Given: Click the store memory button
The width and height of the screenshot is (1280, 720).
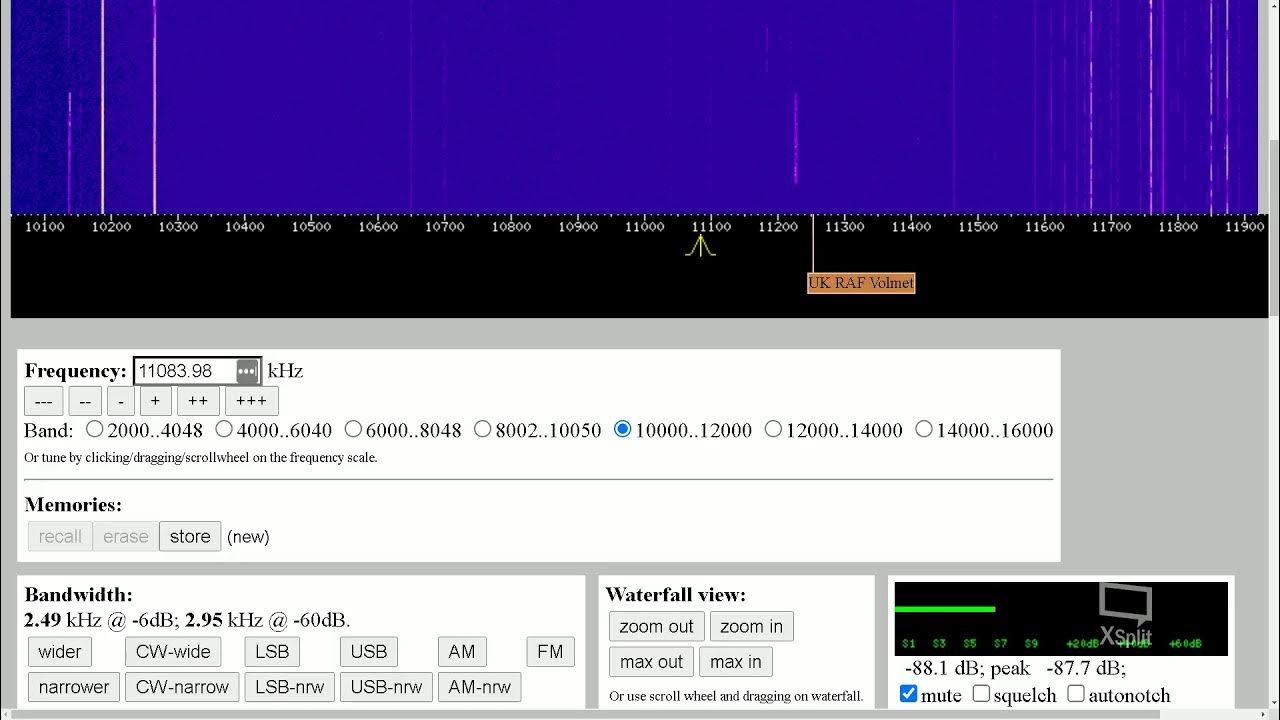Looking at the screenshot, I should (x=190, y=536).
